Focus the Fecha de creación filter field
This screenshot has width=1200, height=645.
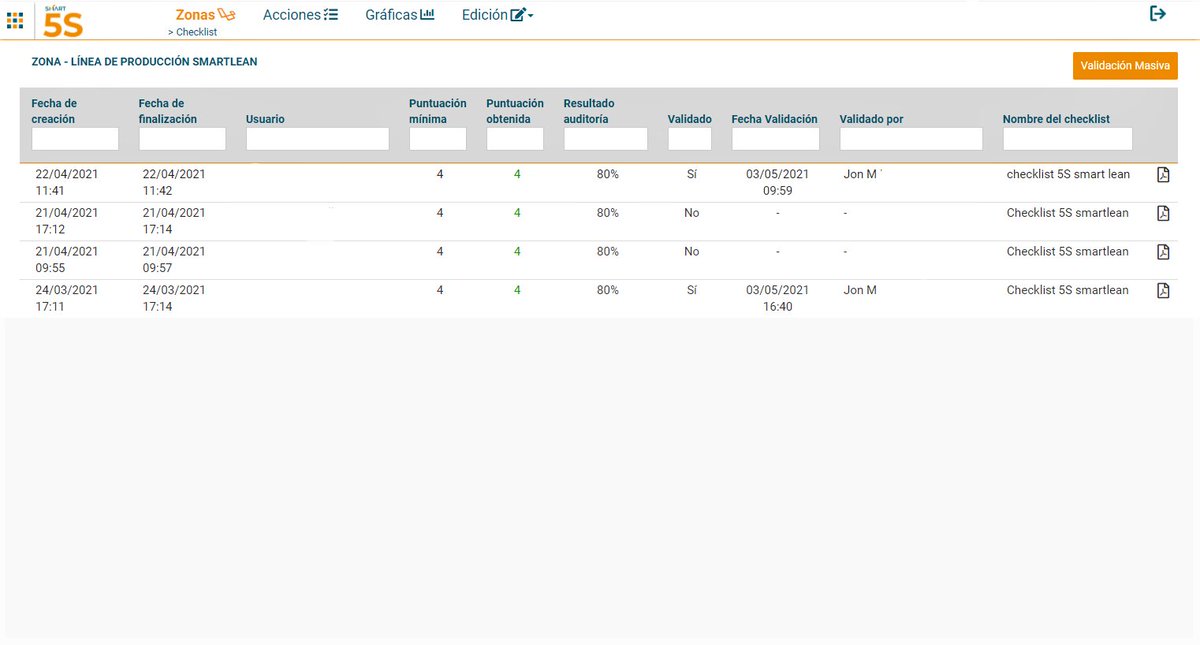75,139
